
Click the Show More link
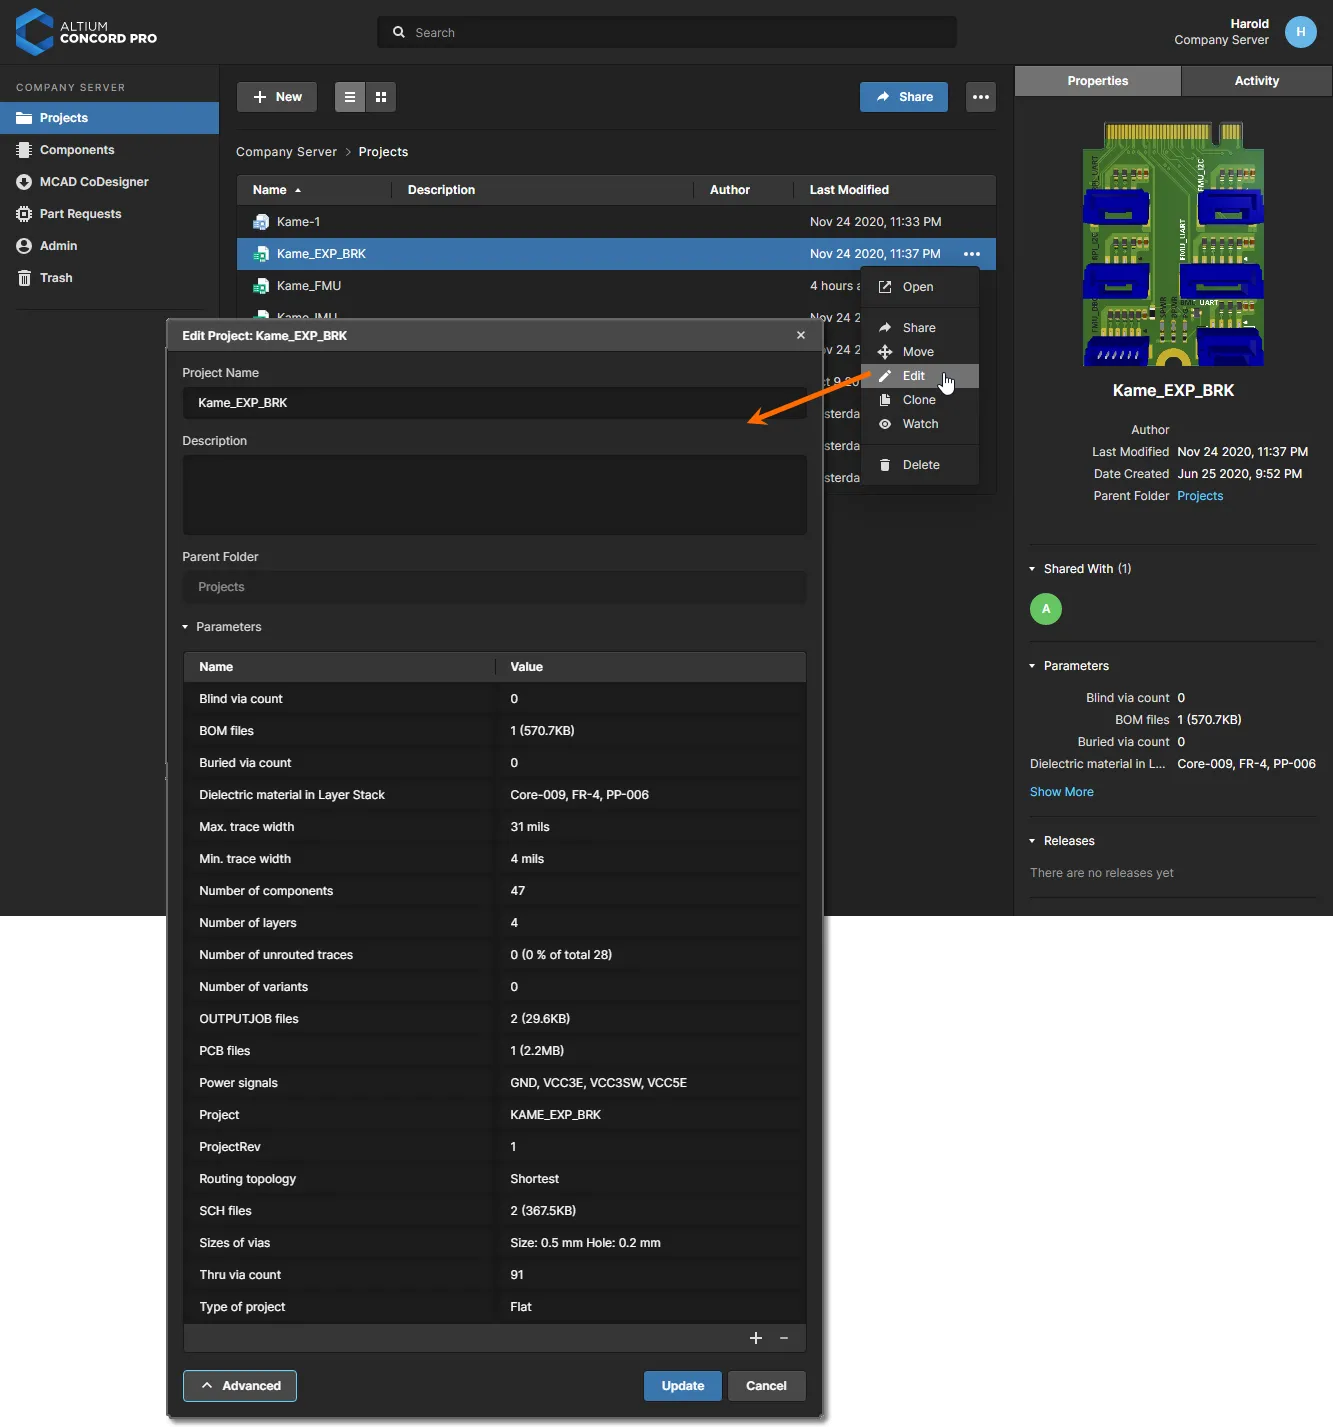click(x=1062, y=792)
